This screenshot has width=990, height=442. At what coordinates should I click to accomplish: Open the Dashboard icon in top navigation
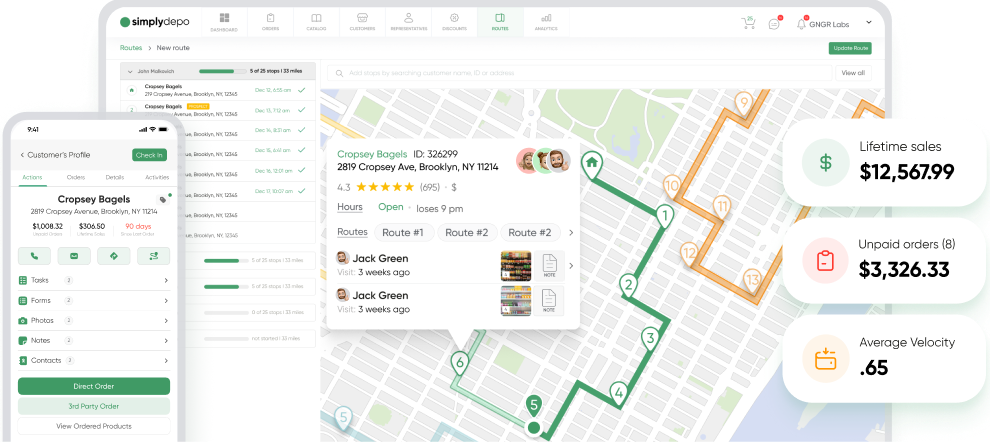(x=224, y=21)
